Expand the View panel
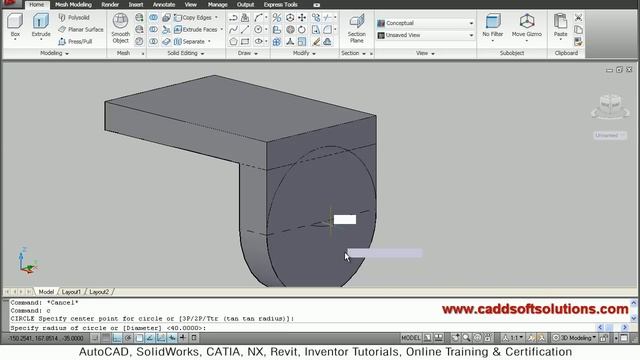The image size is (640, 360). tap(425, 53)
